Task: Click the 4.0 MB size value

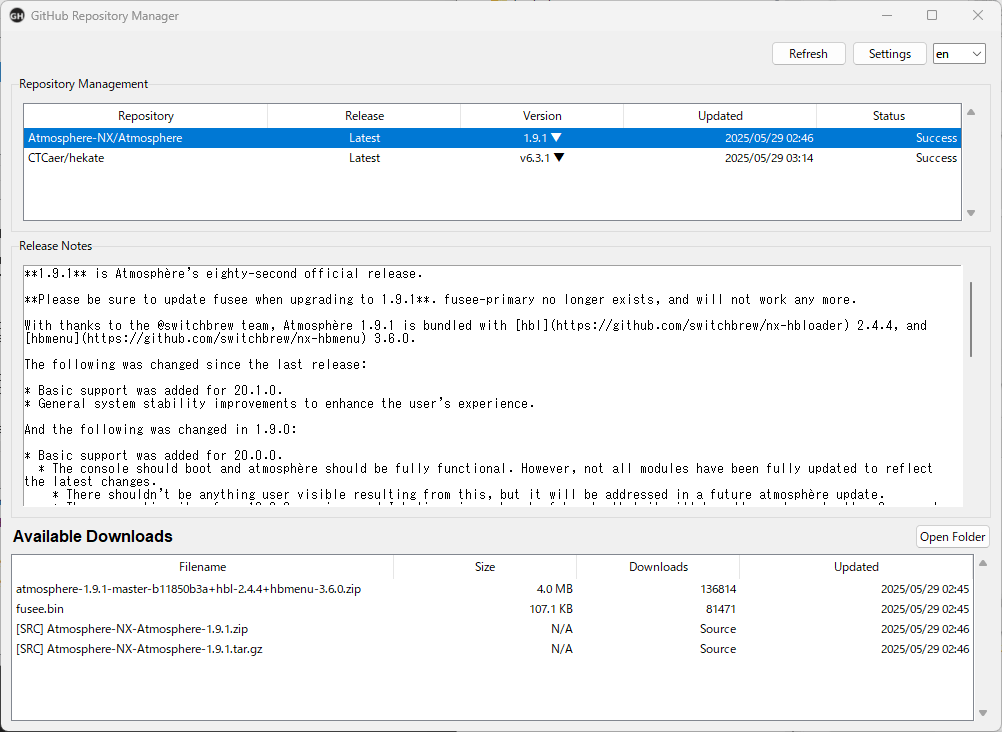Action: pyautogui.click(x=555, y=589)
